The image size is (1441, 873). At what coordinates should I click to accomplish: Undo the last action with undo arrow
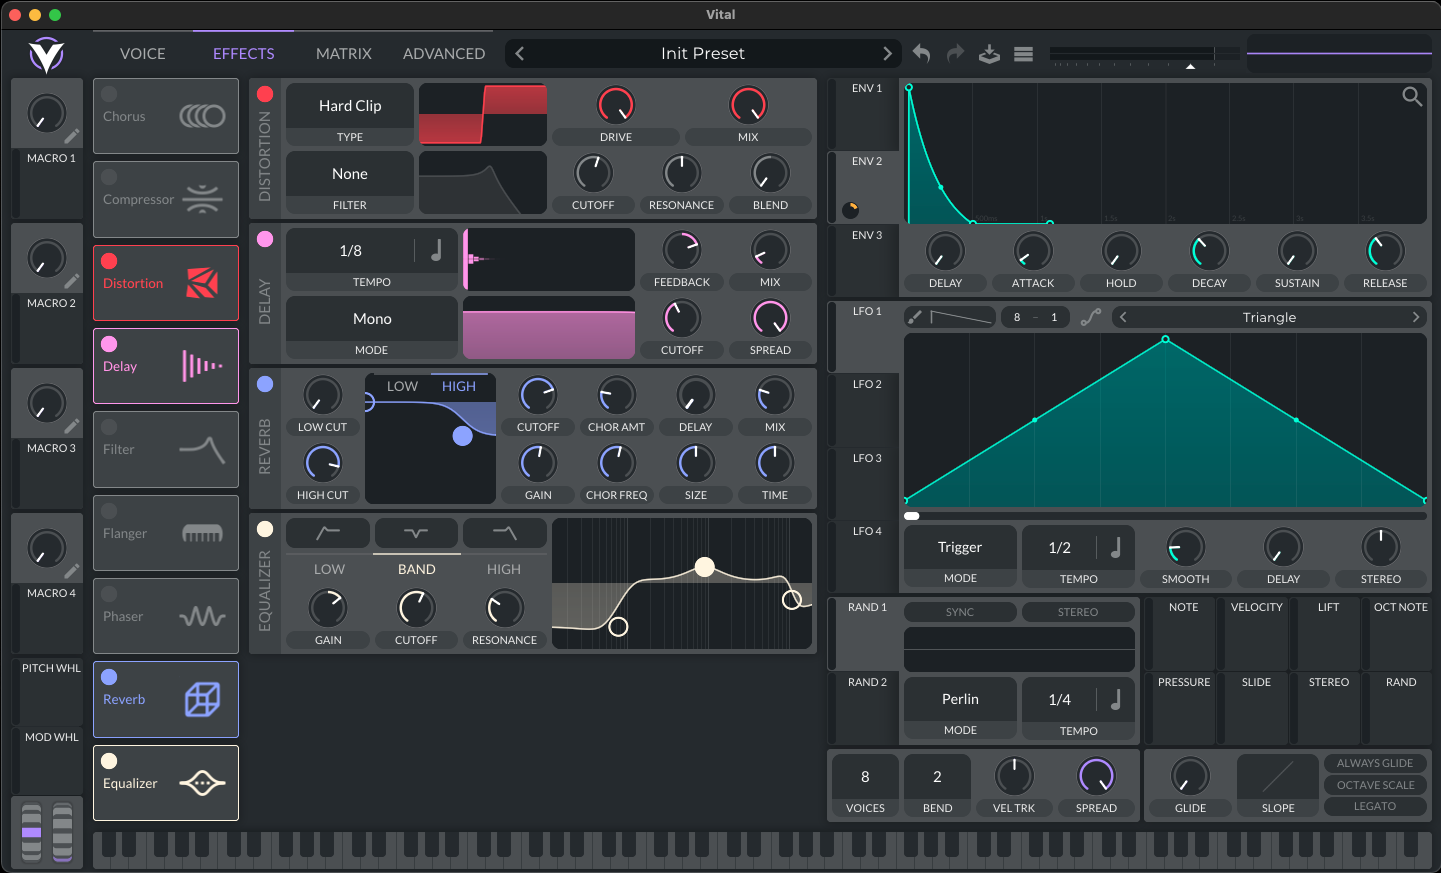pos(922,54)
